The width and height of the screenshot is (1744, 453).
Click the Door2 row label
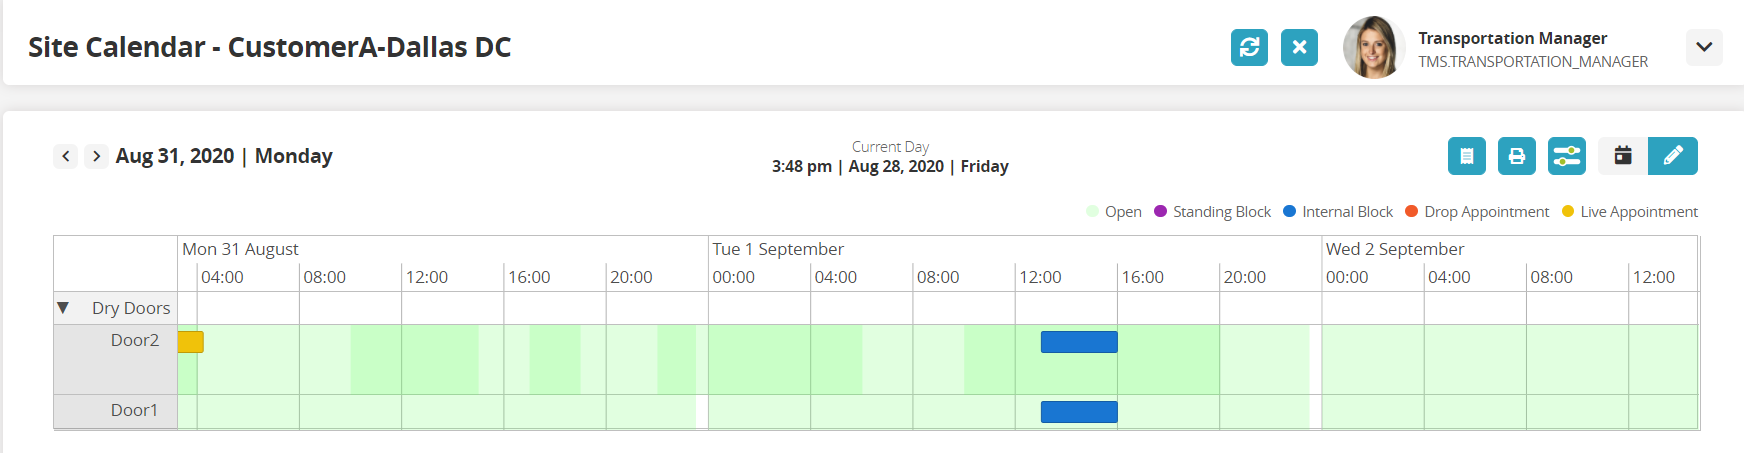tap(134, 341)
